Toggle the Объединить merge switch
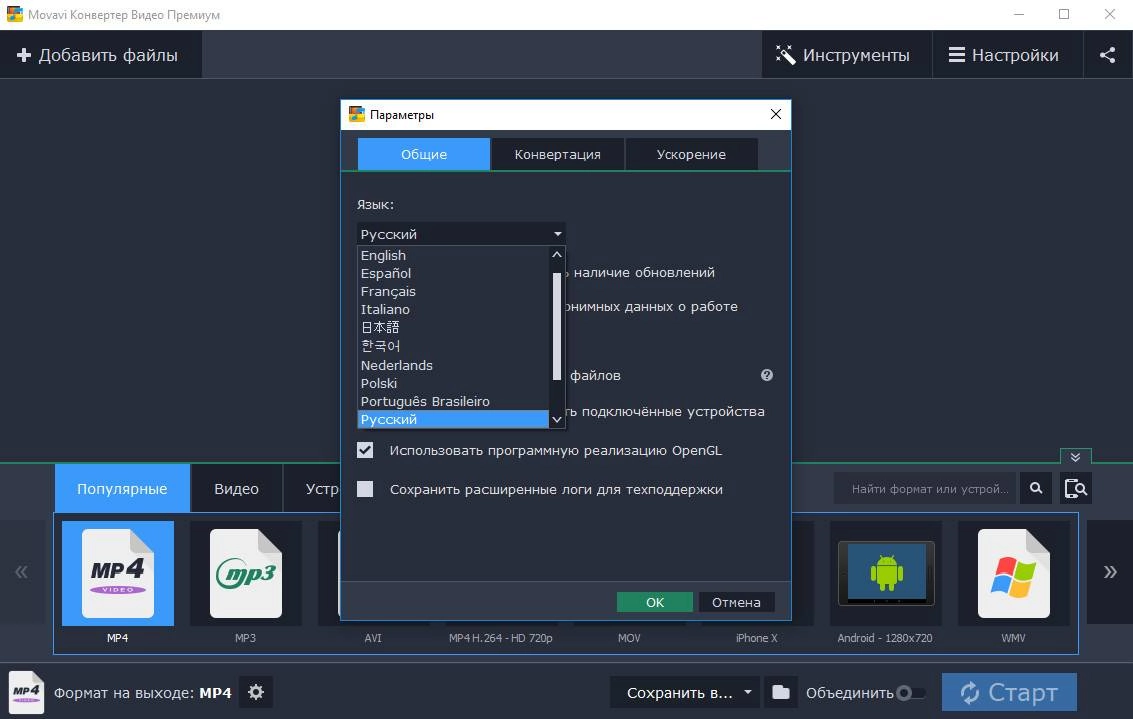Image resolution: width=1133 pixels, height=719 pixels. [x=910, y=693]
